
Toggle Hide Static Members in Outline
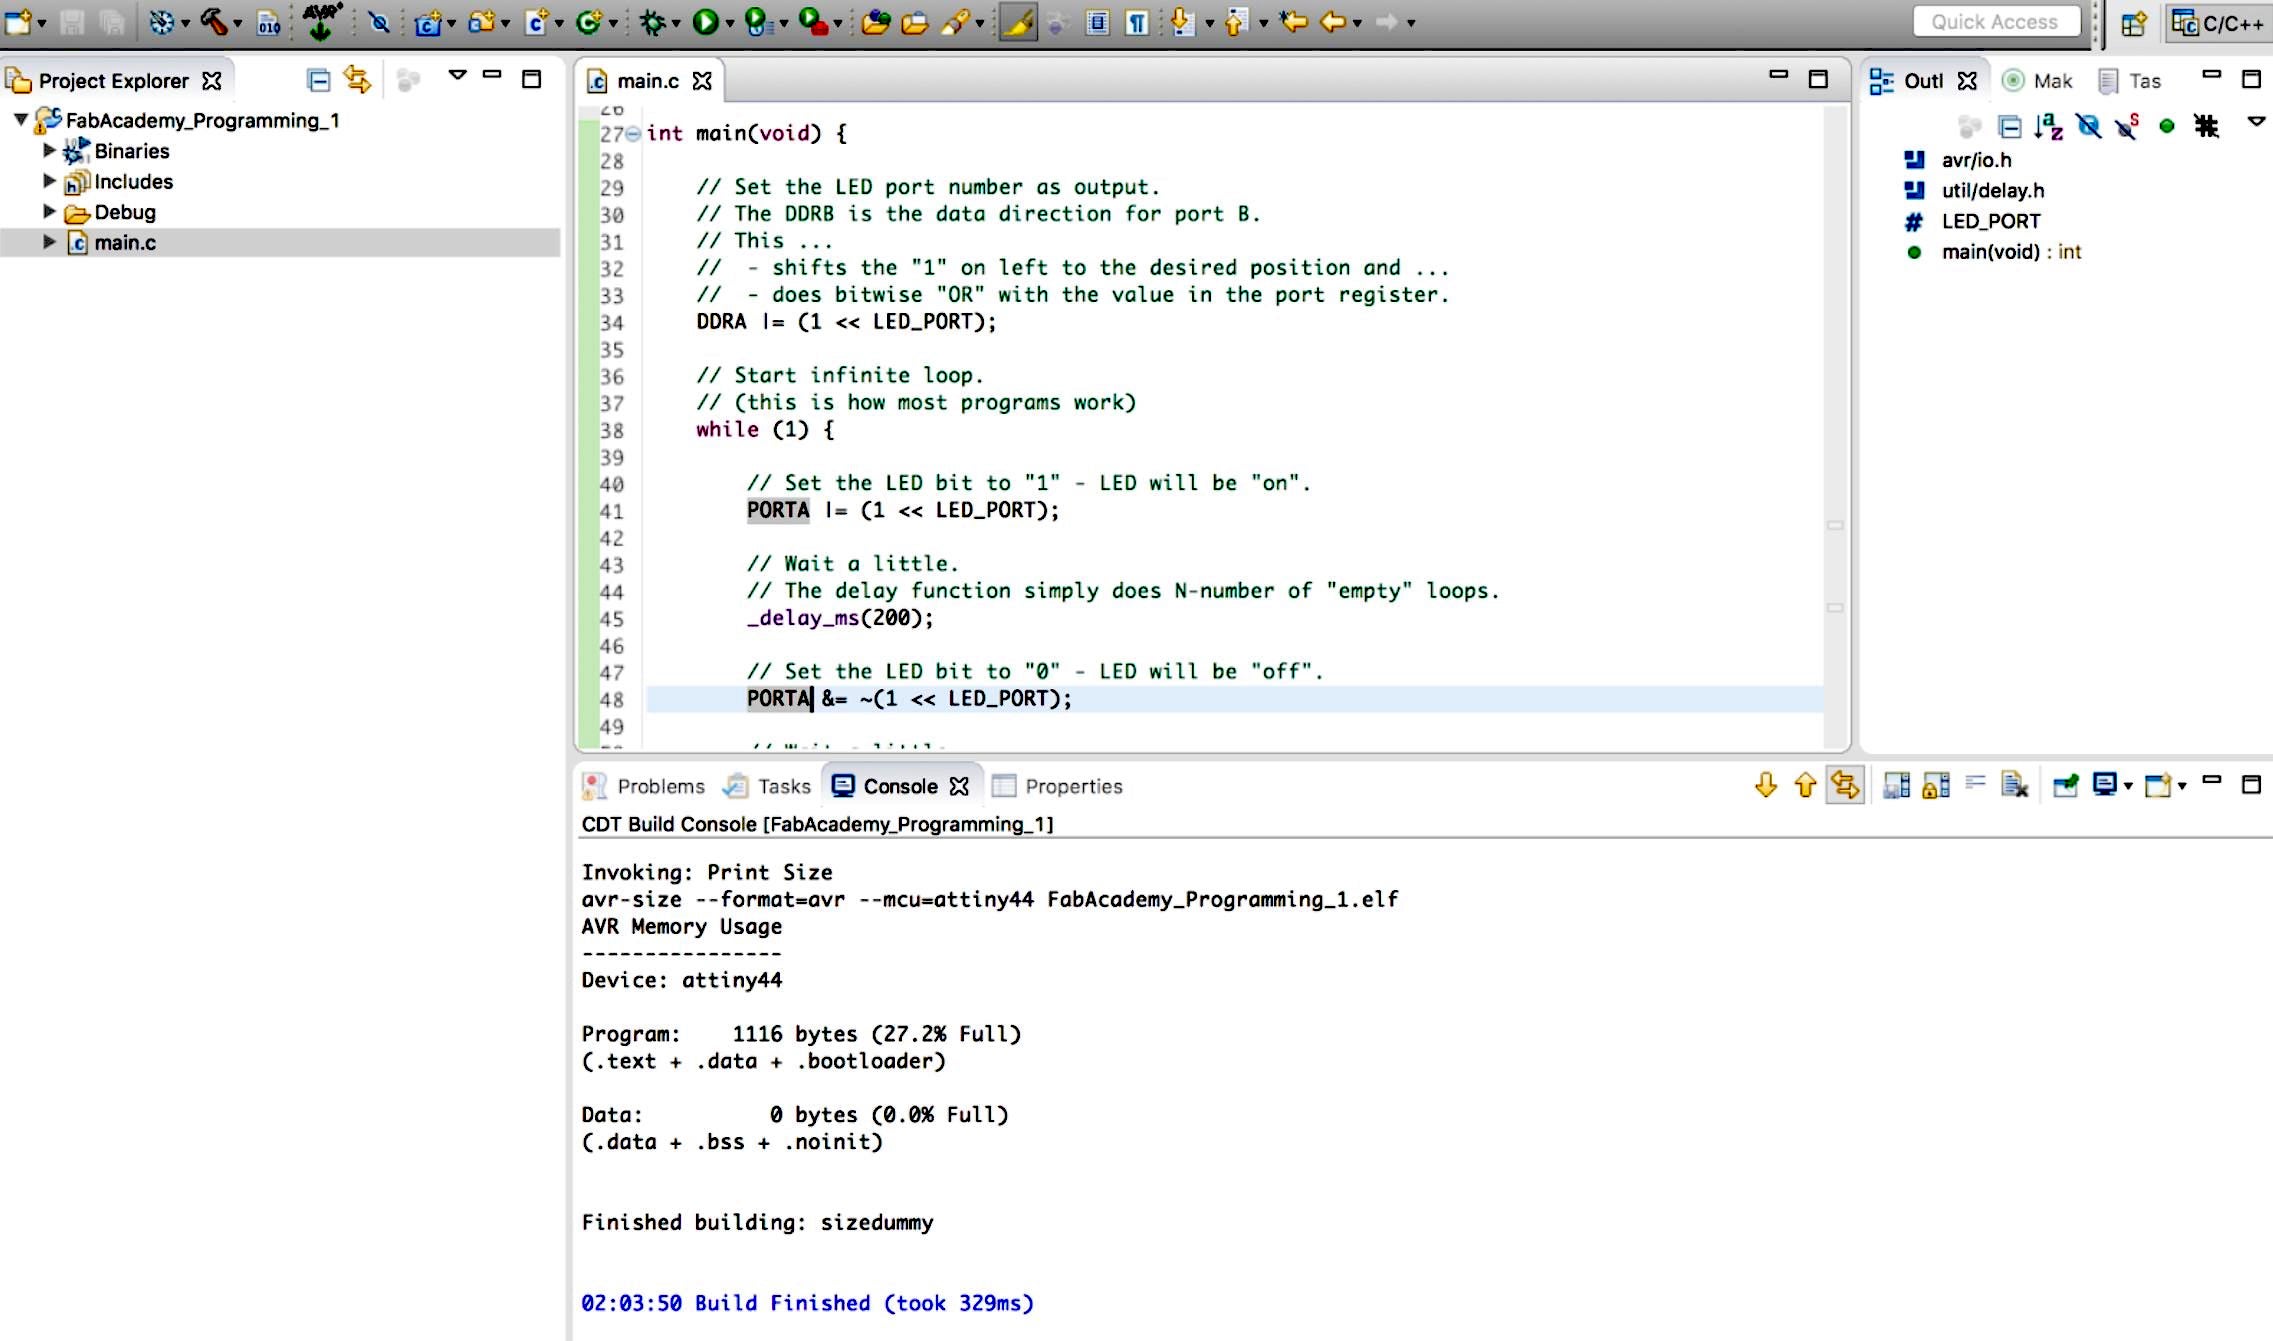(x=2127, y=127)
